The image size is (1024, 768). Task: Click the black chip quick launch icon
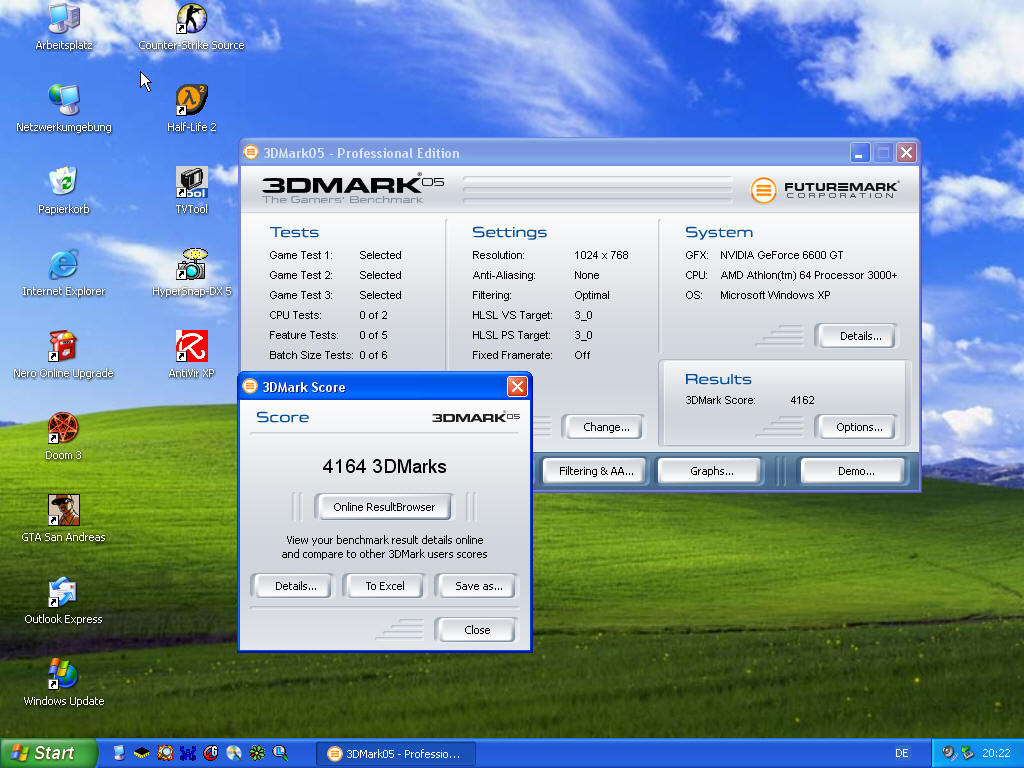coord(141,753)
